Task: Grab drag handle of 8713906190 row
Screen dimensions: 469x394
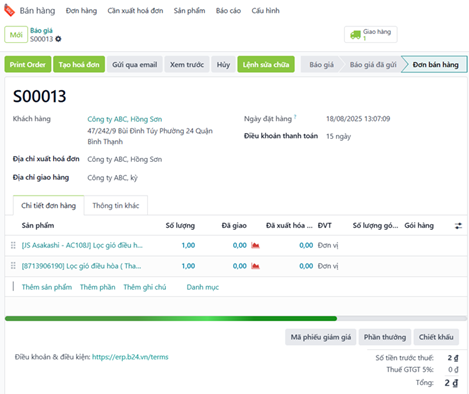Action: pos(13,266)
